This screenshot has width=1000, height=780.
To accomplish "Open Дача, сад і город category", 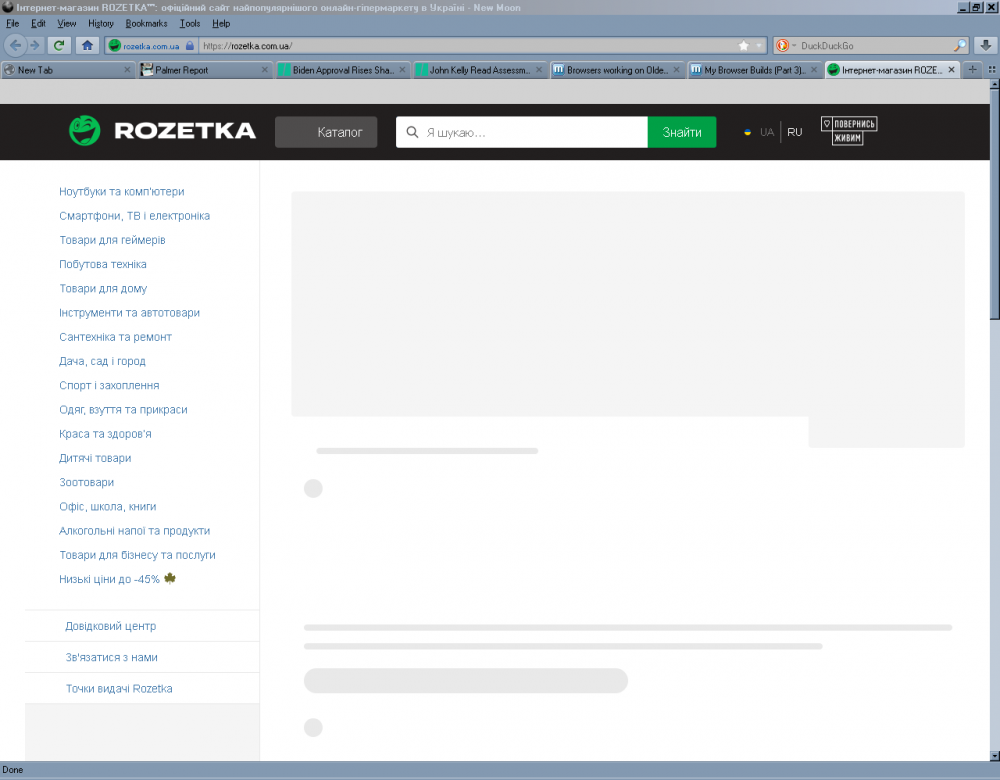I will pyautogui.click(x=103, y=361).
